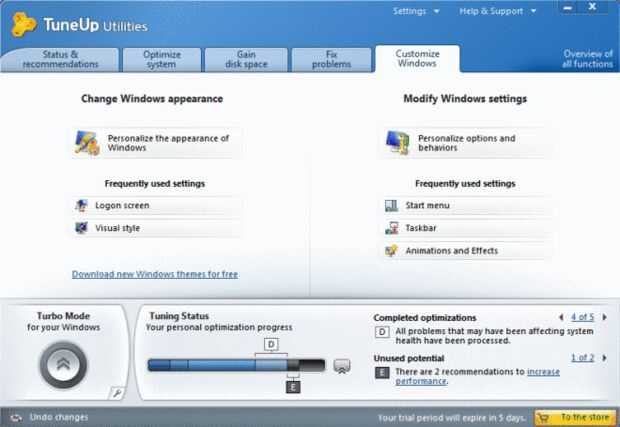Image resolution: width=620 pixels, height=427 pixels.
Task: Show next completed optimization
Action: 605,317
